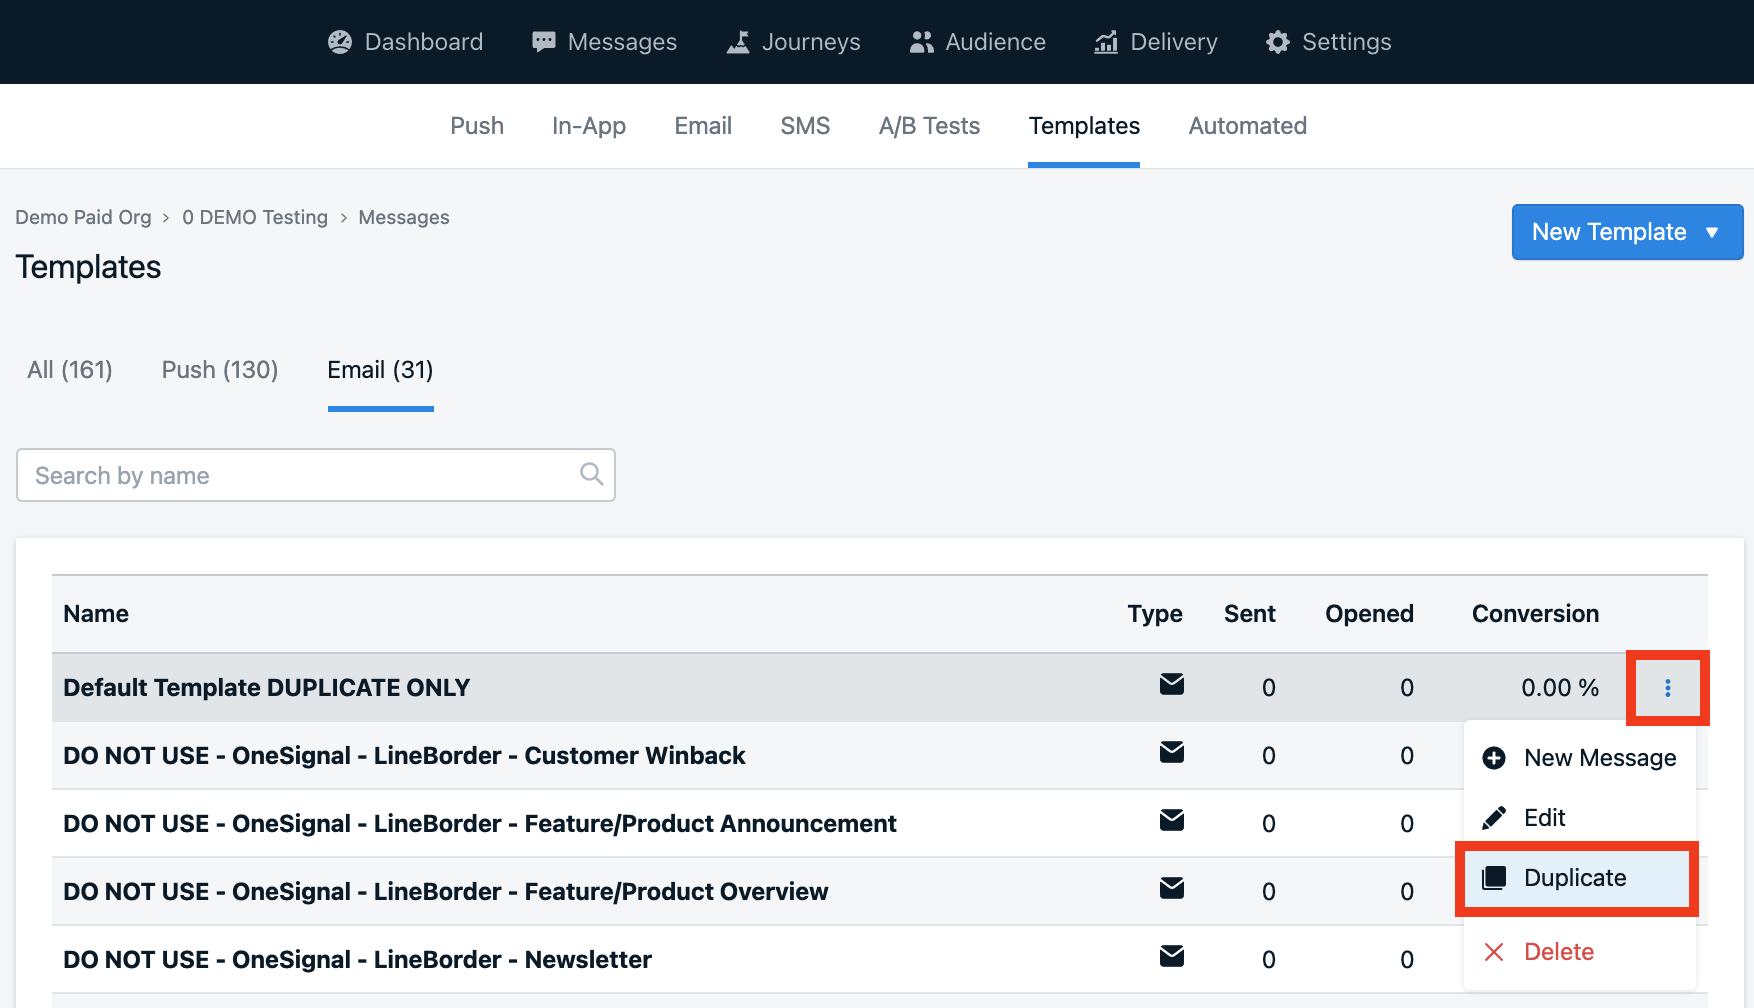Click the Messages speech bubble icon
The width and height of the screenshot is (1754, 1008).
(x=544, y=42)
